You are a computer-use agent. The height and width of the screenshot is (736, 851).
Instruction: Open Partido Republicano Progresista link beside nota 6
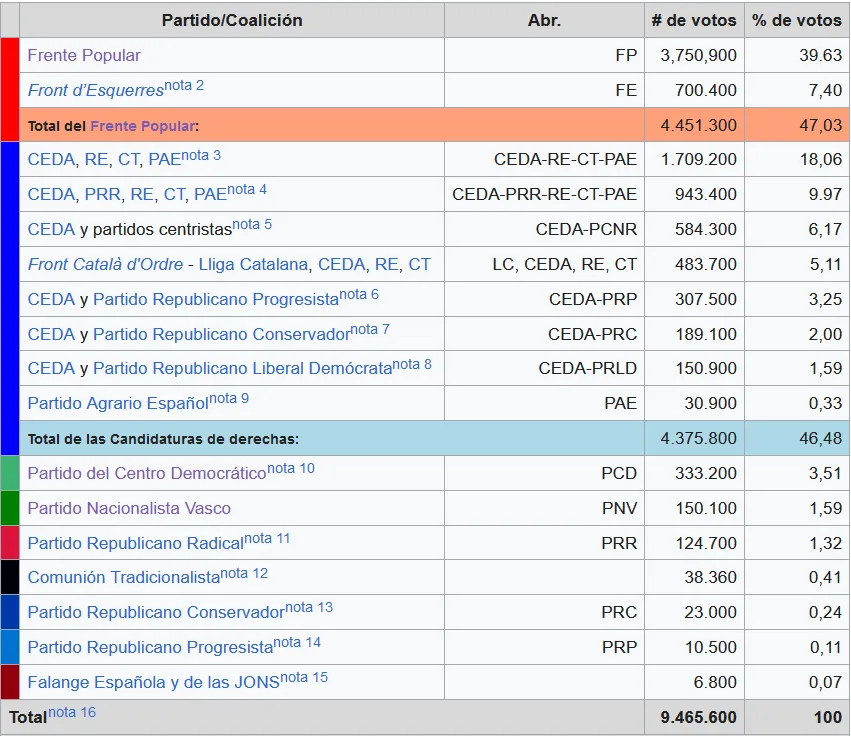(216, 300)
